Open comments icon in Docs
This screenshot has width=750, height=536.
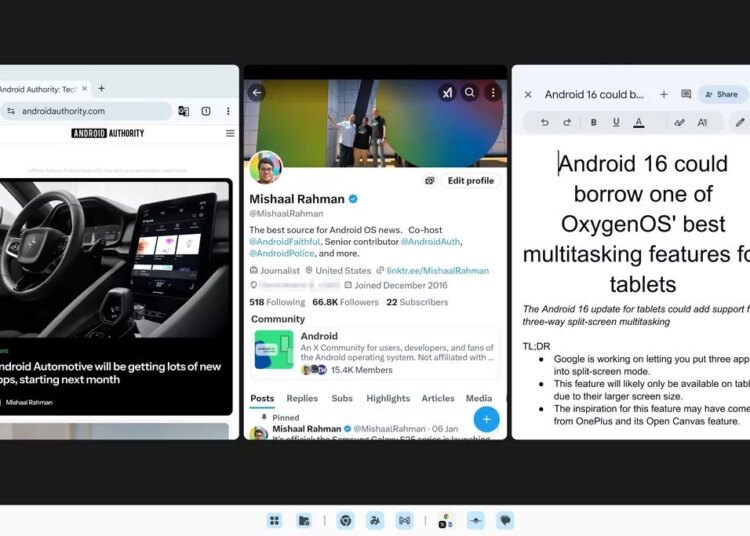click(686, 94)
